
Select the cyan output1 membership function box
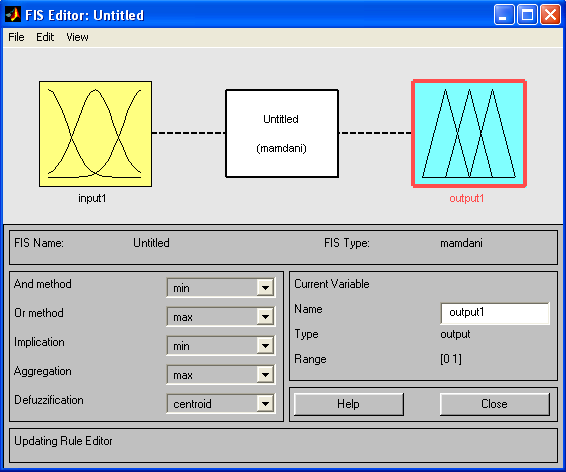(x=469, y=134)
